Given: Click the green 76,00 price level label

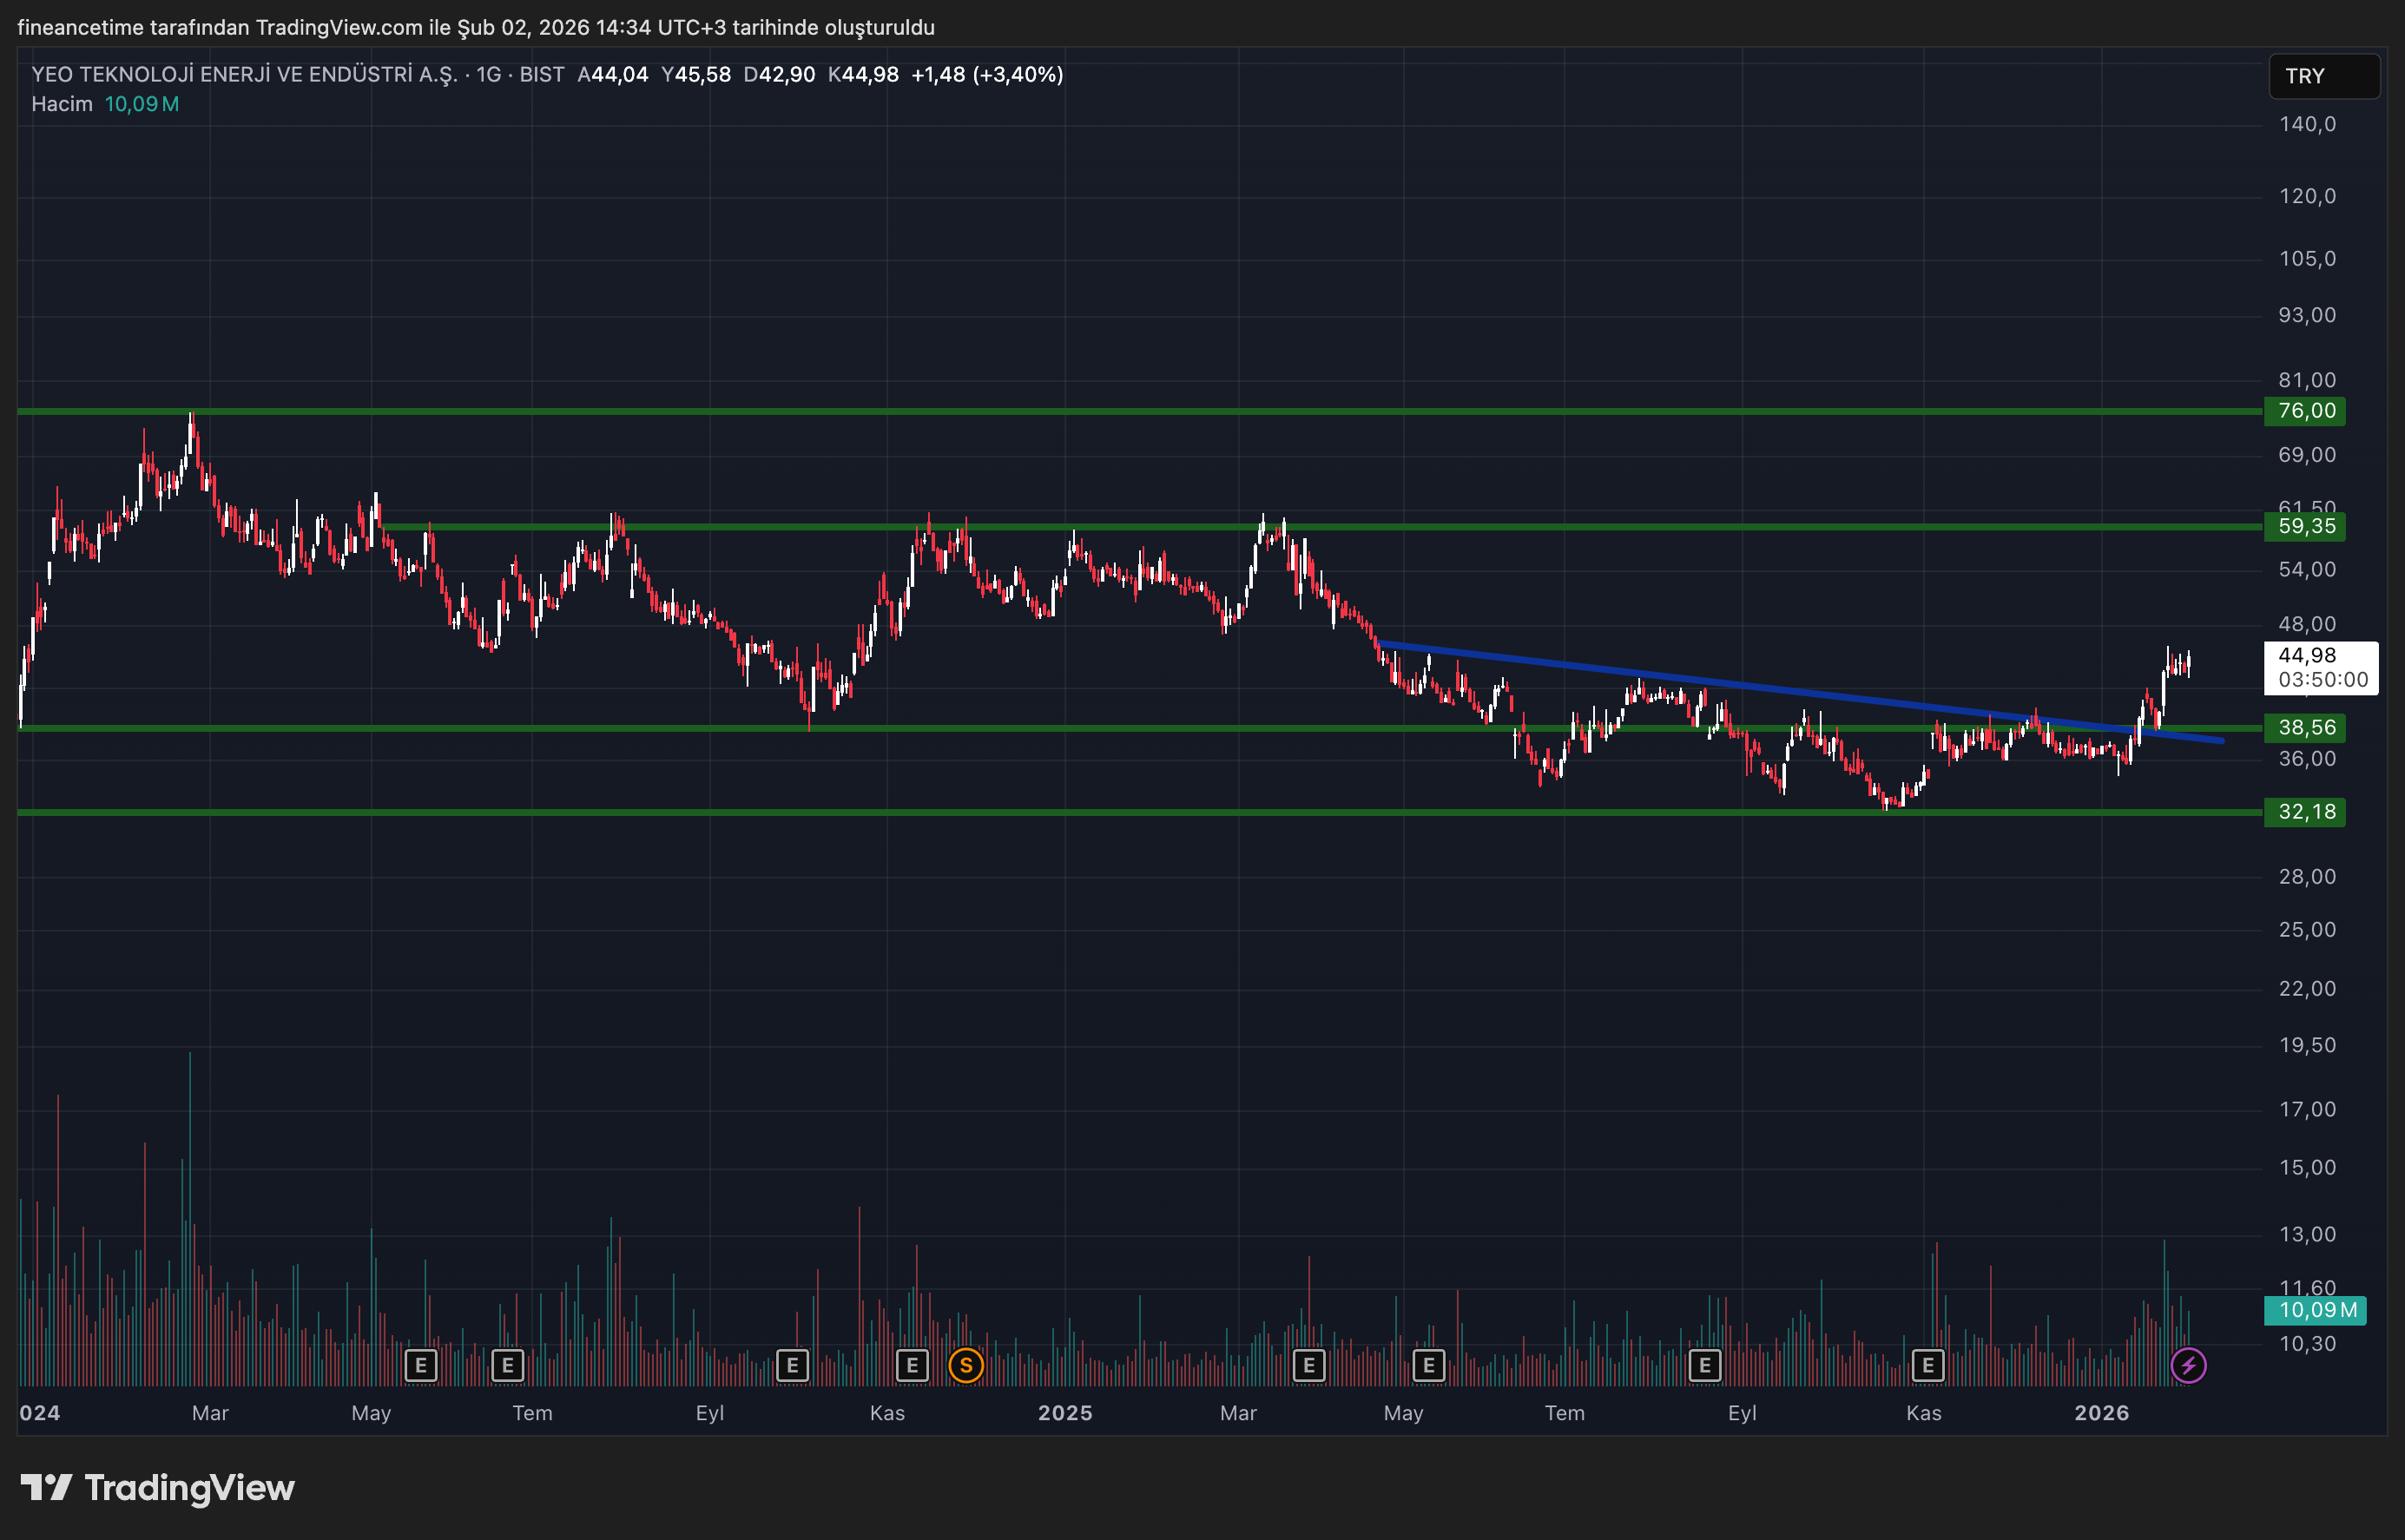Looking at the screenshot, I should coord(2305,411).
